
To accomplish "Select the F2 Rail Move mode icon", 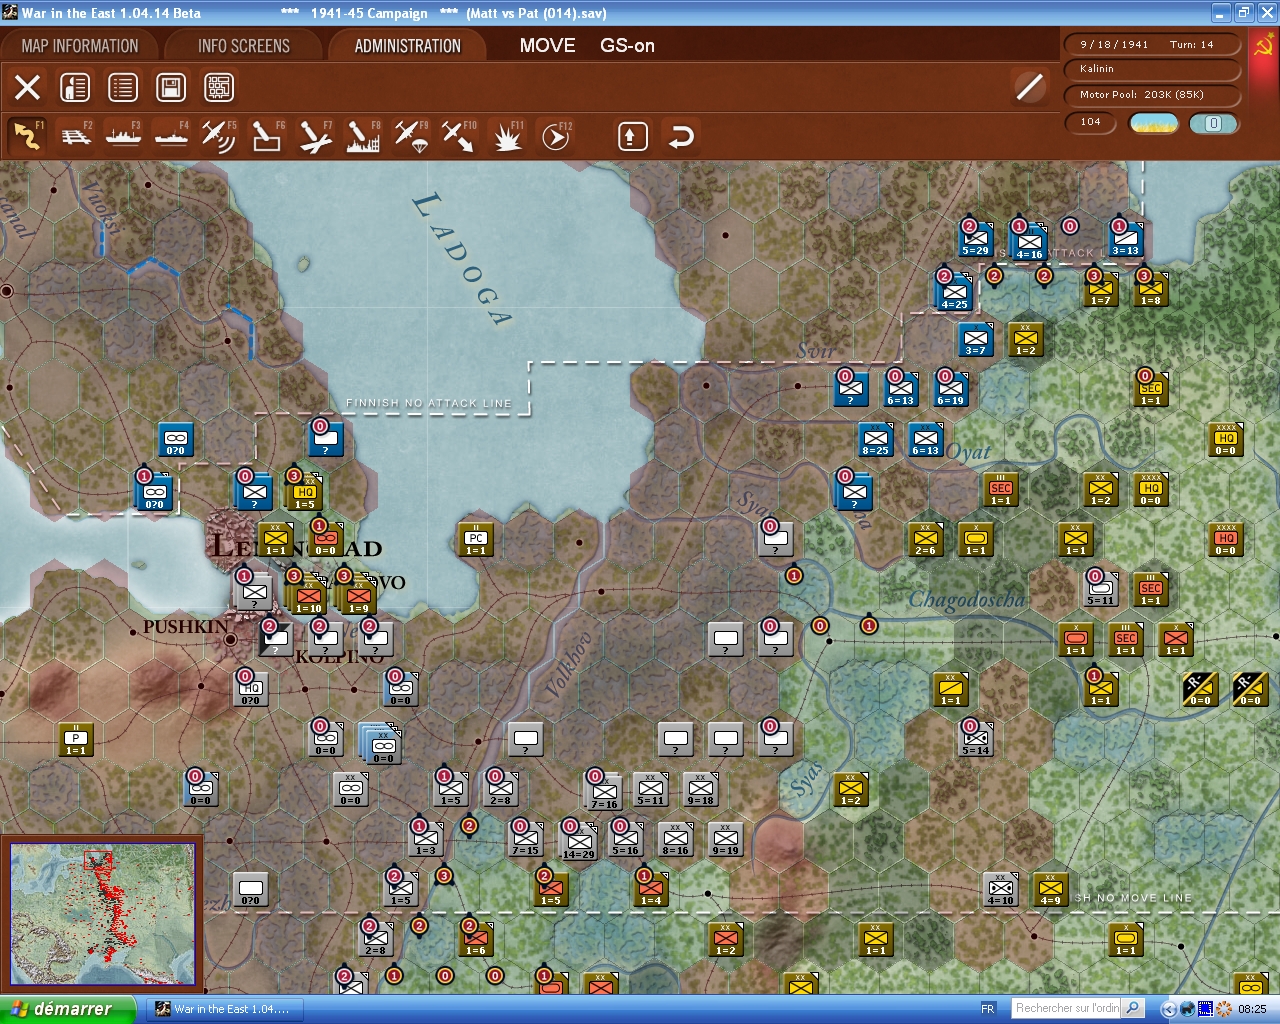I will point(76,136).
